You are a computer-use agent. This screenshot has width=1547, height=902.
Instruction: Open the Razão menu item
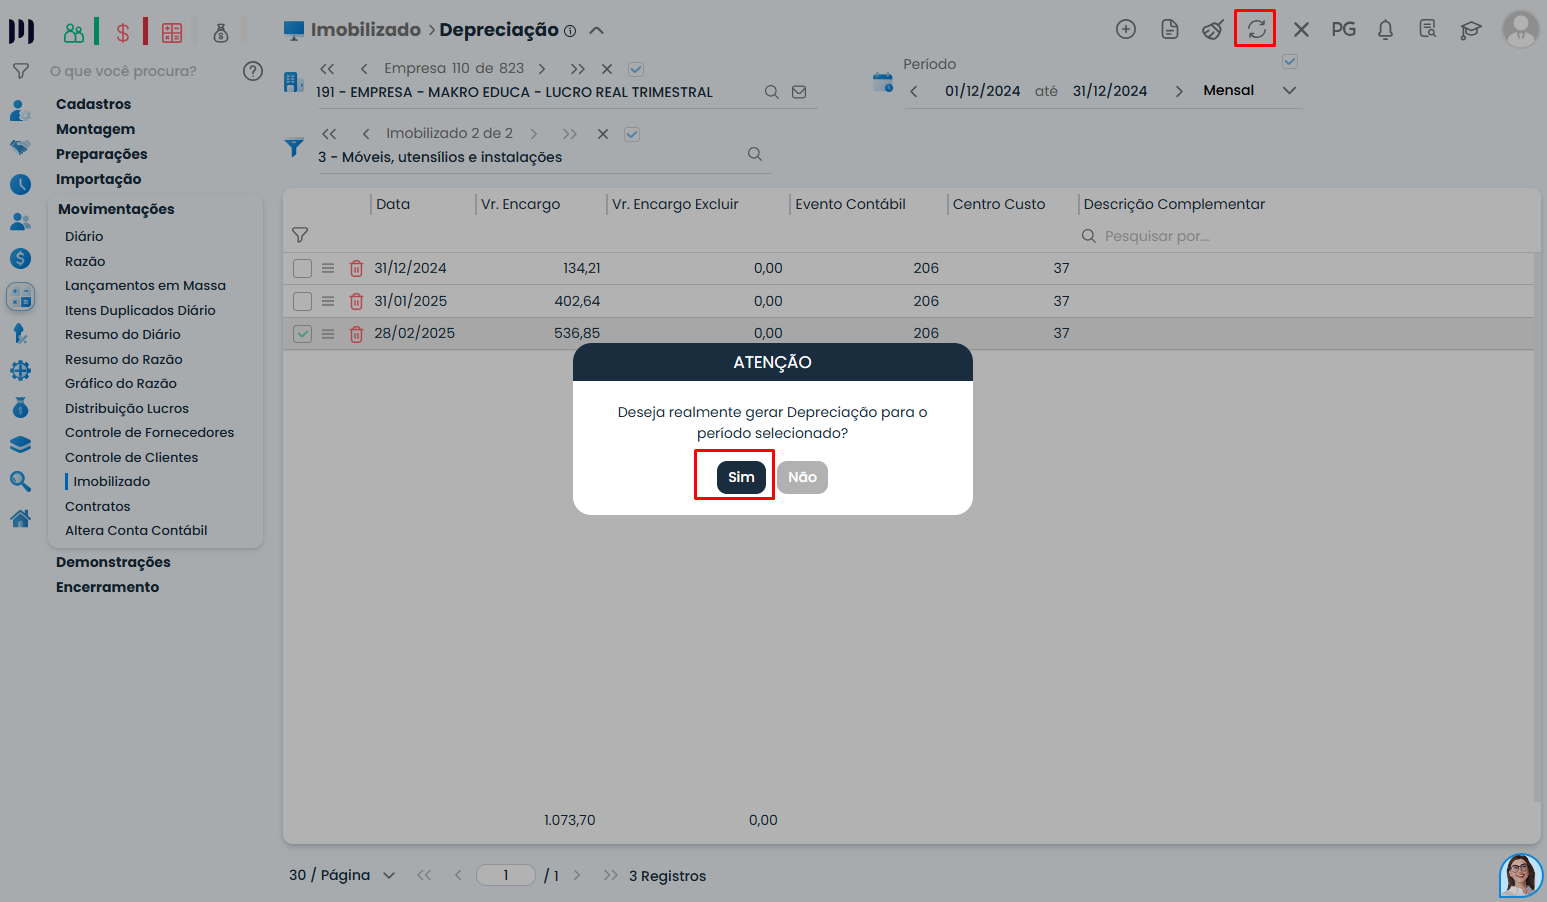[x=85, y=261]
